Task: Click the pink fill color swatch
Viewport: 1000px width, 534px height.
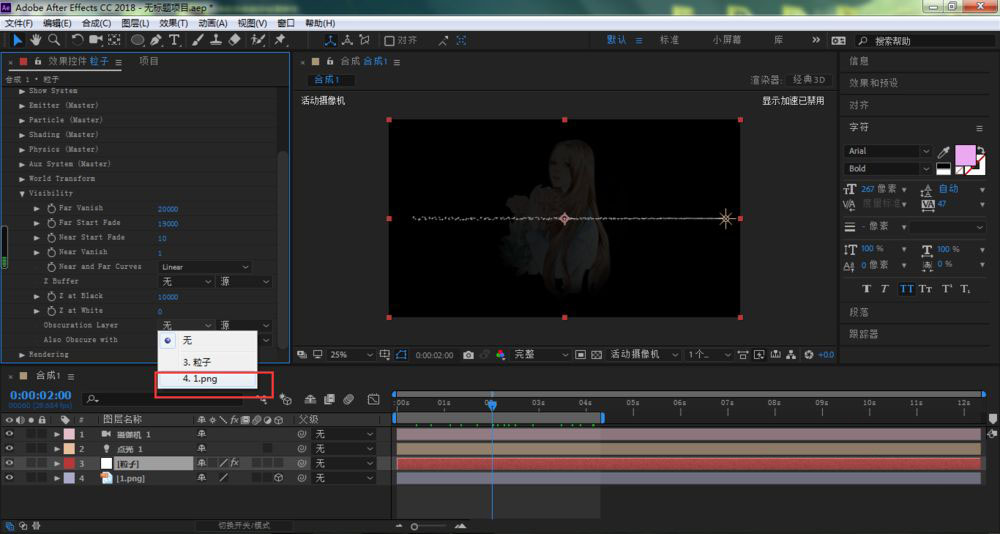Action: click(x=965, y=156)
